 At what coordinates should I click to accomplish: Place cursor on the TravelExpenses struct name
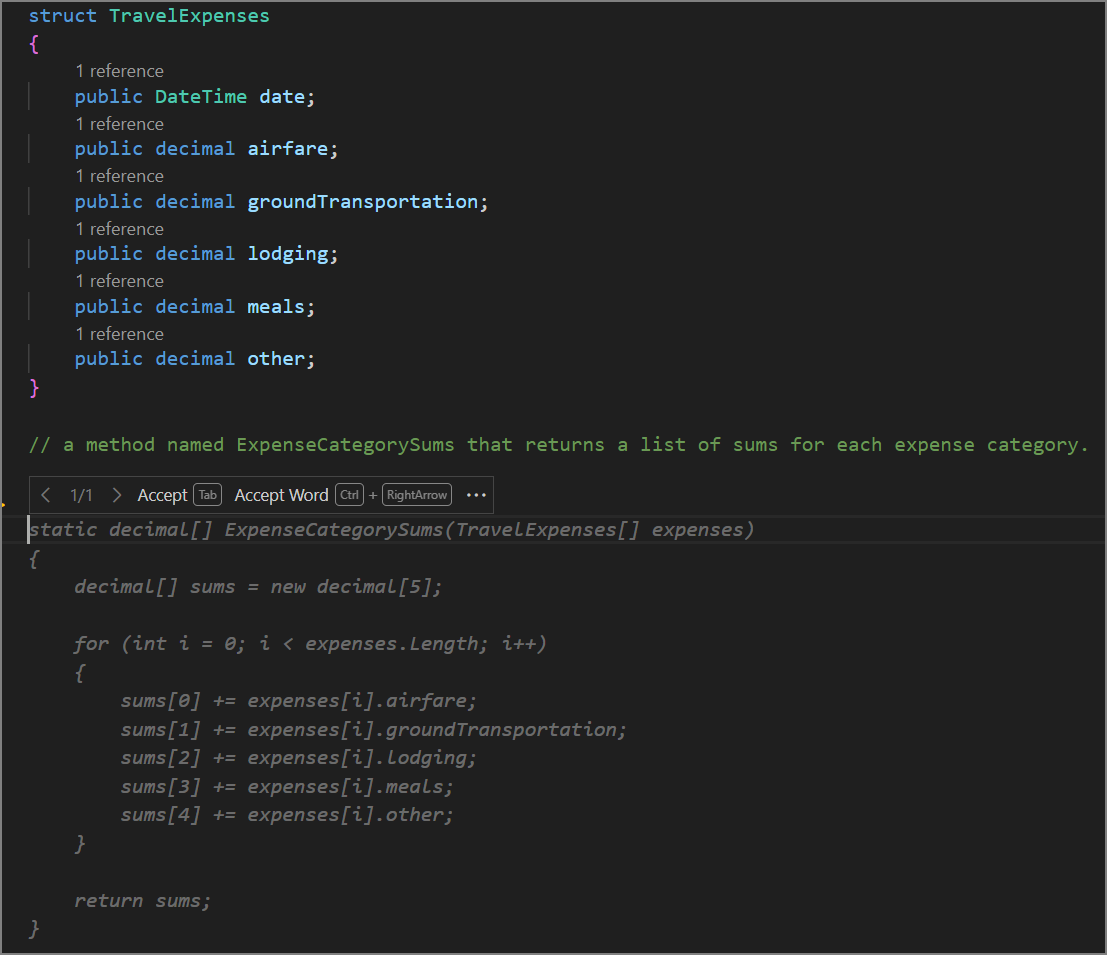pos(189,15)
